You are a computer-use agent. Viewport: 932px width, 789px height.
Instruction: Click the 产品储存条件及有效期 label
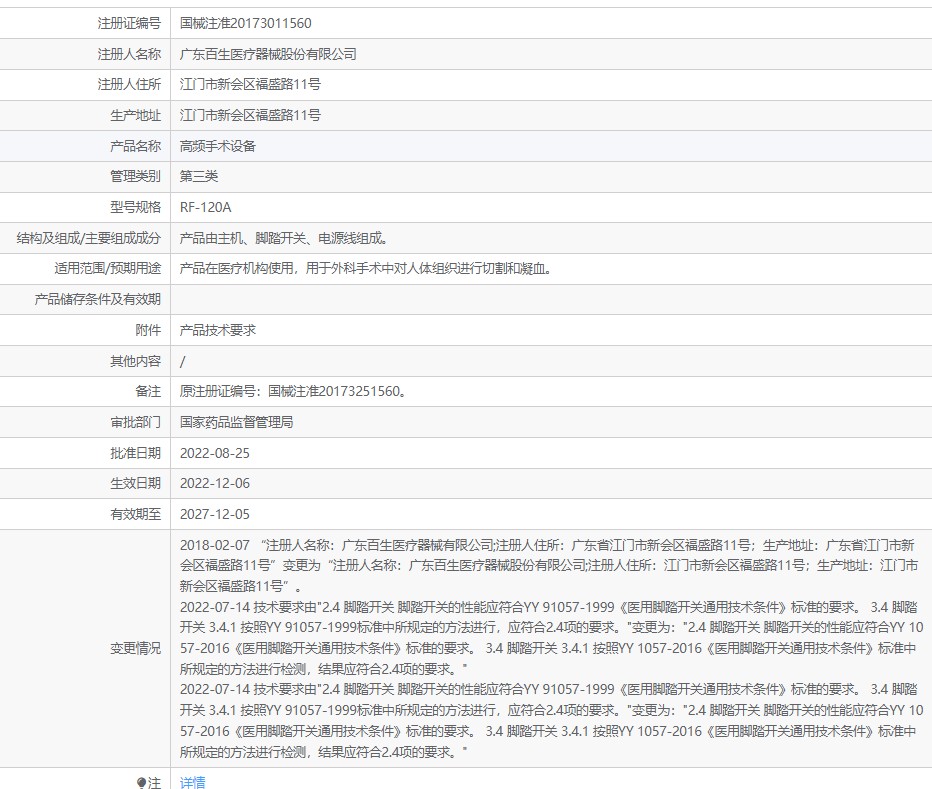97,300
